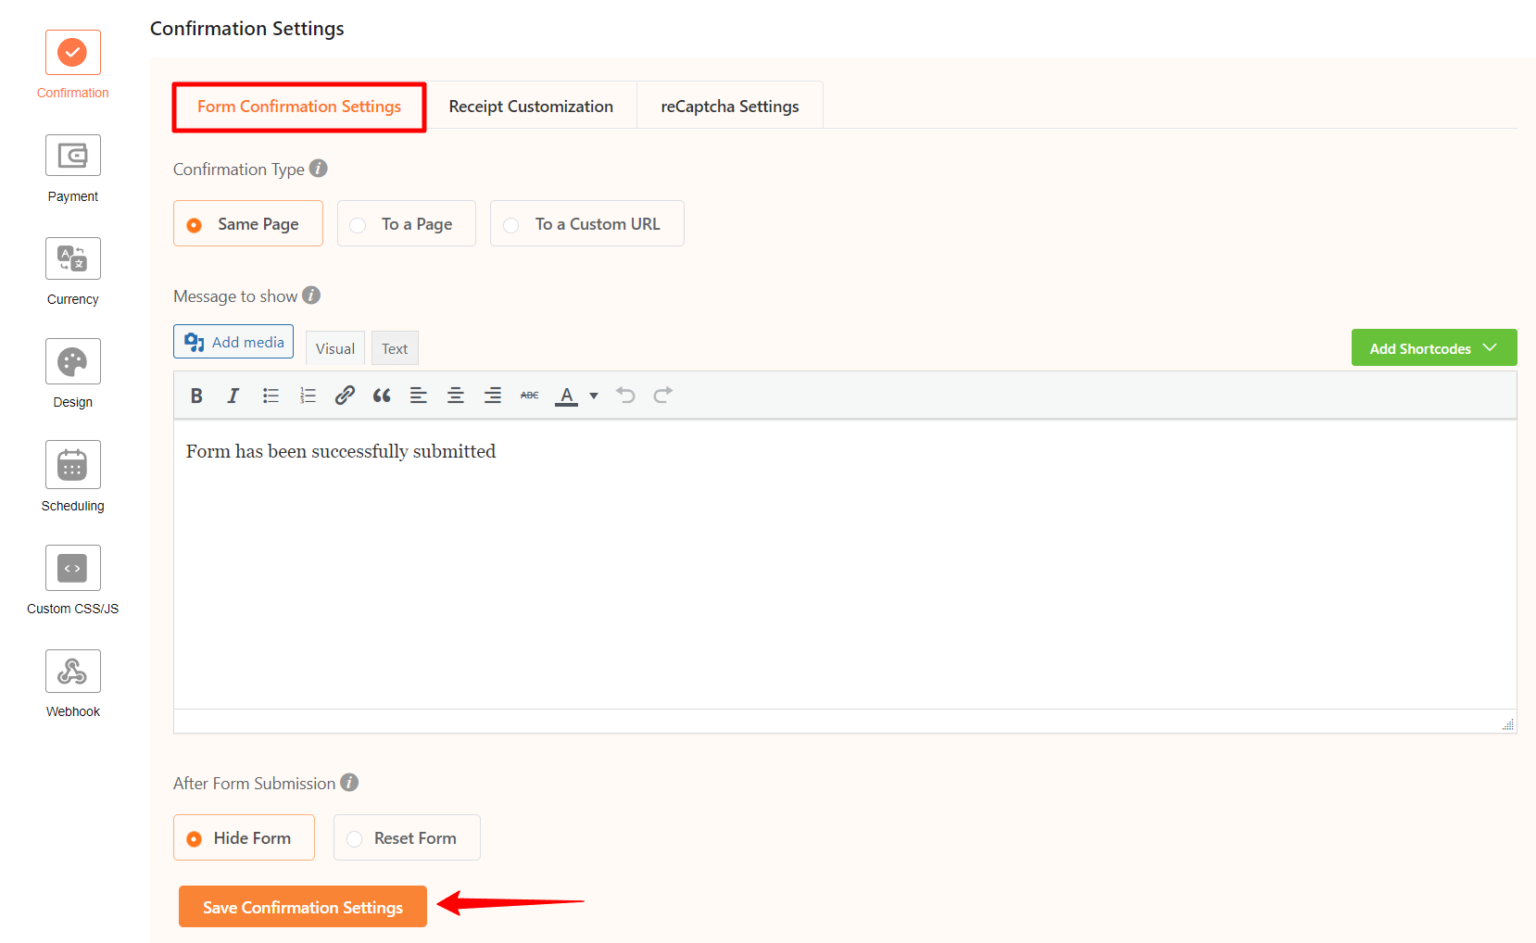Open the text color dropdown arrow
The image size is (1536, 943).
(593, 395)
